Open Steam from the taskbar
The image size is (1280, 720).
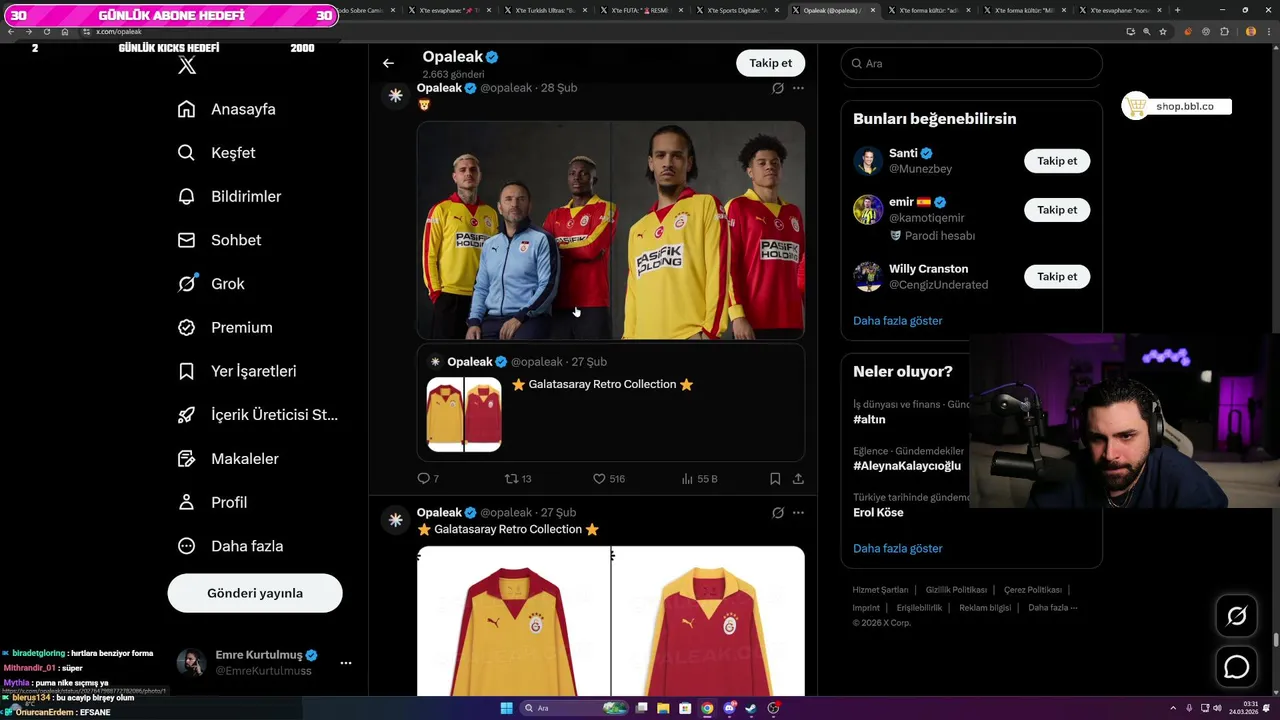coord(751,708)
